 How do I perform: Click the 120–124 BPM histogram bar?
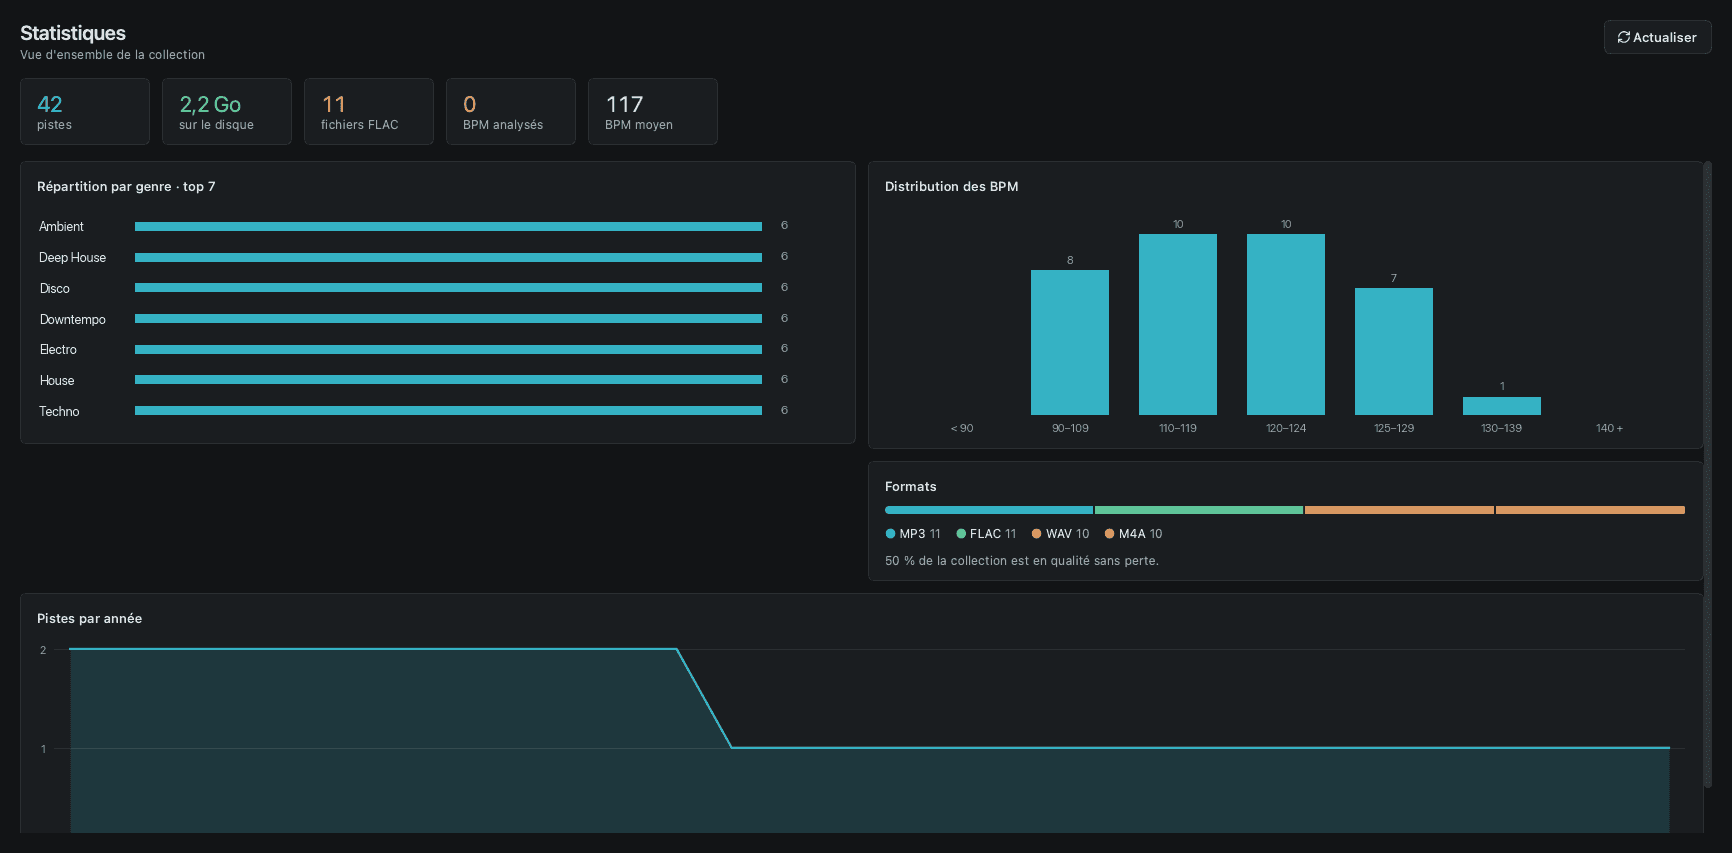[x=1286, y=324]
